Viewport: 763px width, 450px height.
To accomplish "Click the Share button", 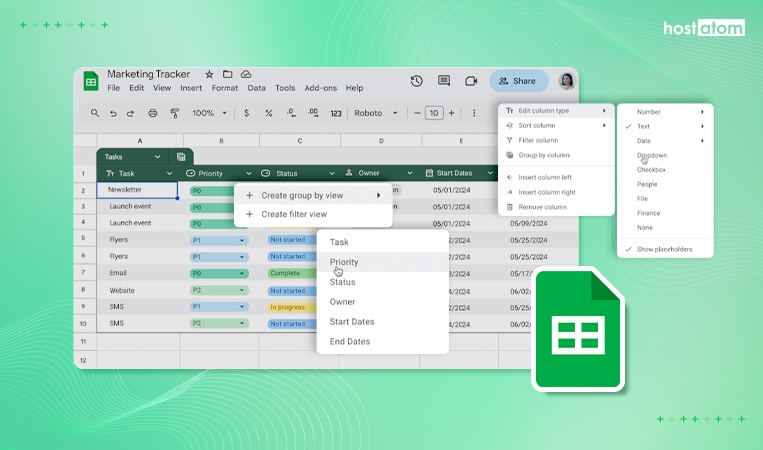I will point(519,81).
